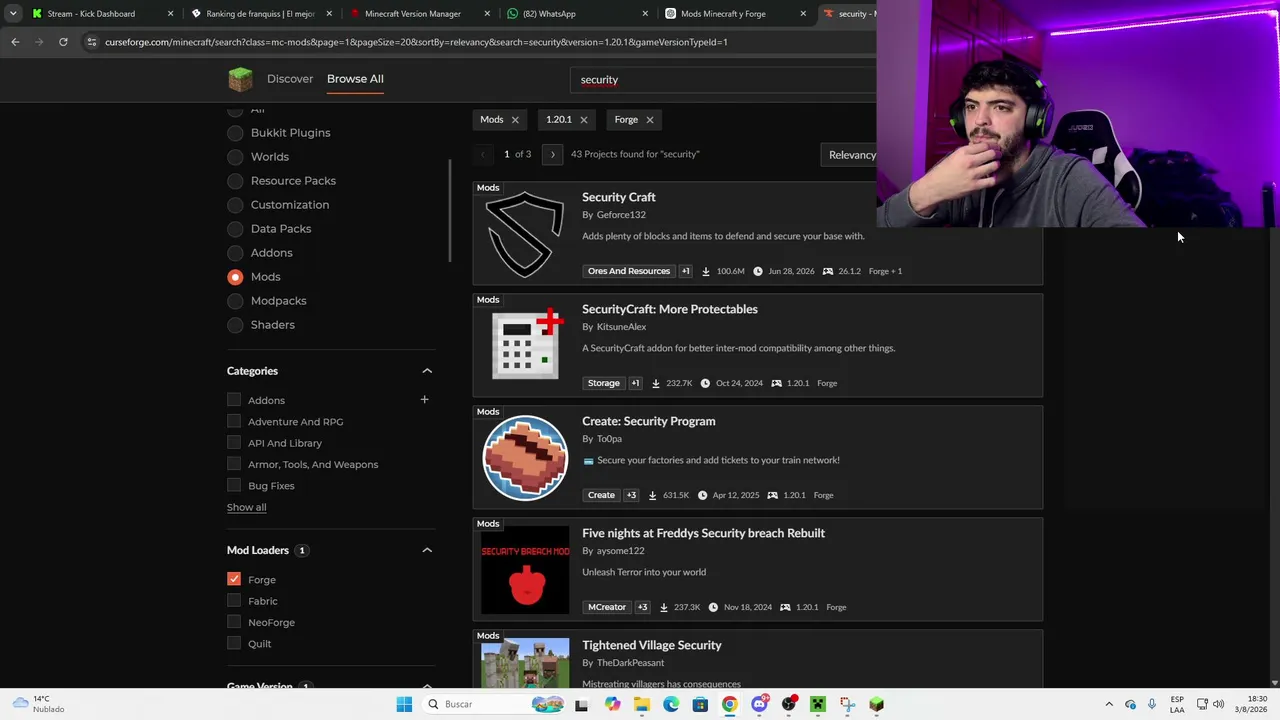The height and width of the screenshot is (720, 1280).
Task: Remove the 1.20.1 version filter chip
Action: [x=584, y=120]
